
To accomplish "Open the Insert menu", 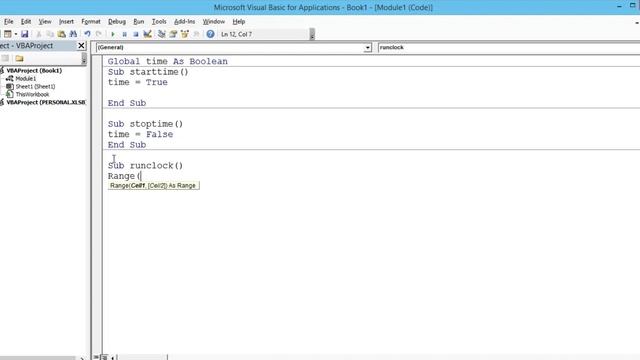I will tap(66, 21).
